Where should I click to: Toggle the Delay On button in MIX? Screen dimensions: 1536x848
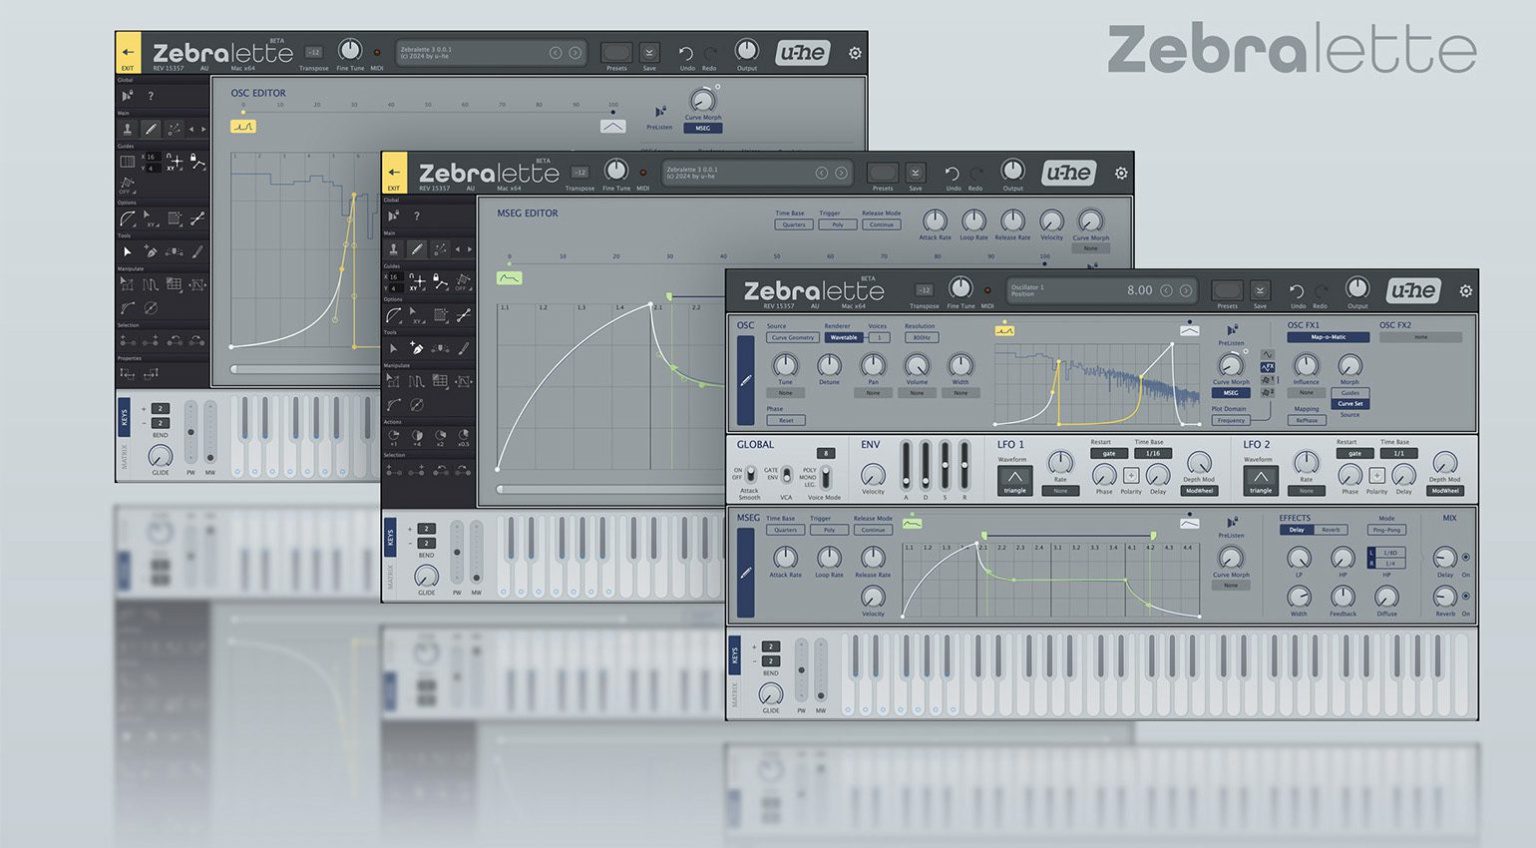tap(1466, 557)
